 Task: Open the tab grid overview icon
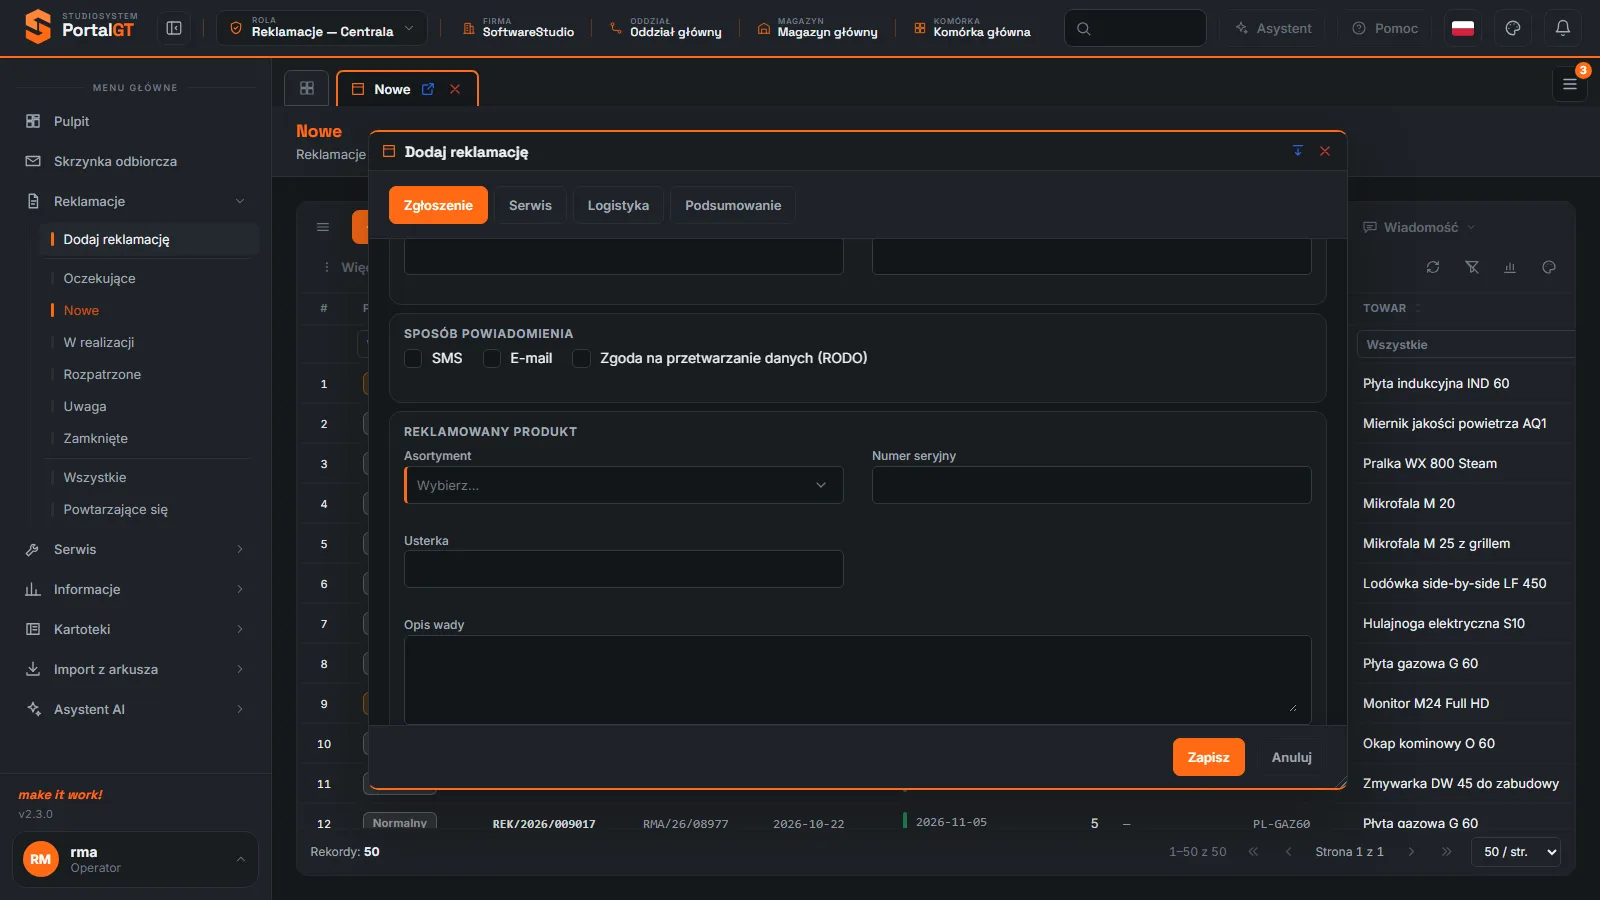pyautogui.click(x=307, y=88)
